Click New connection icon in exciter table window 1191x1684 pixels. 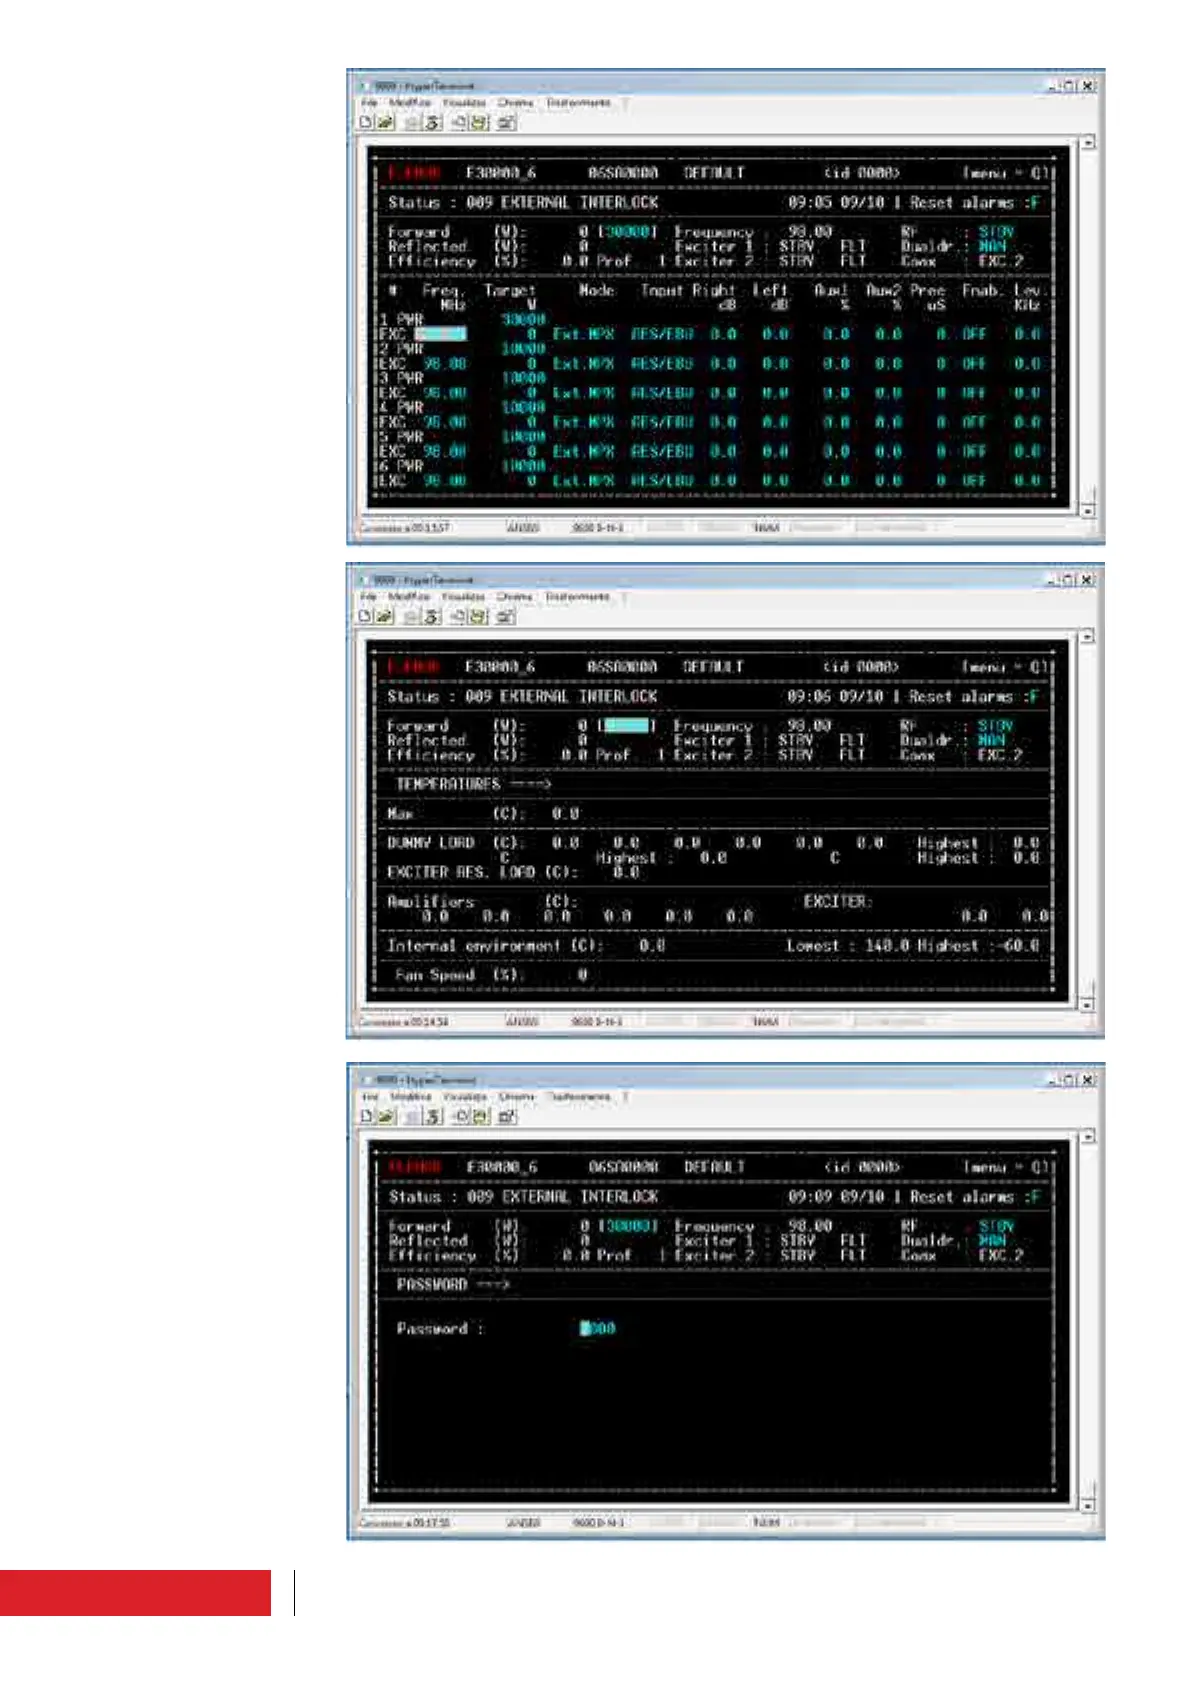tap(366, 123)
